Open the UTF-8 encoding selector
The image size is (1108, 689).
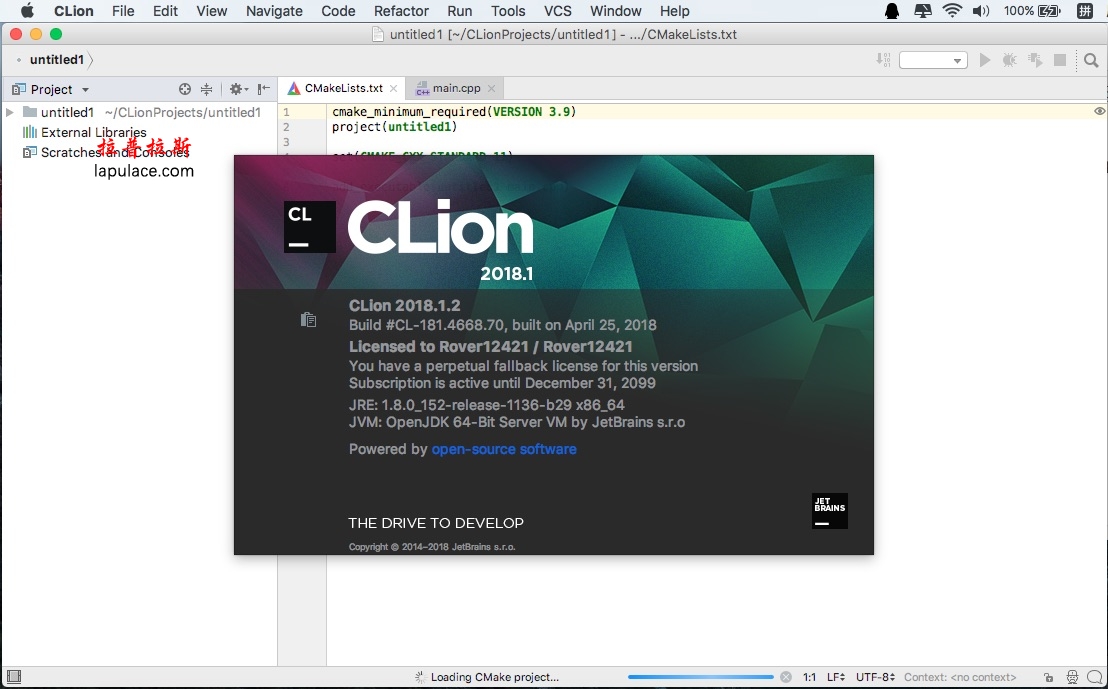(876, 677)
